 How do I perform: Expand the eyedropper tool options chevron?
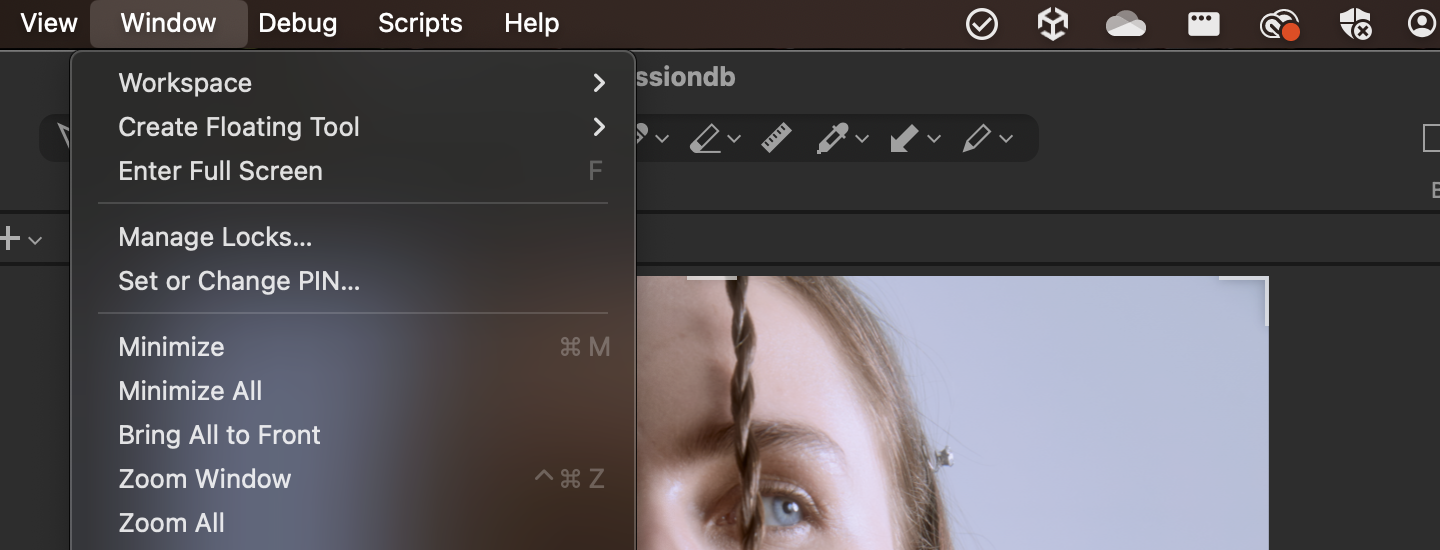862,139
